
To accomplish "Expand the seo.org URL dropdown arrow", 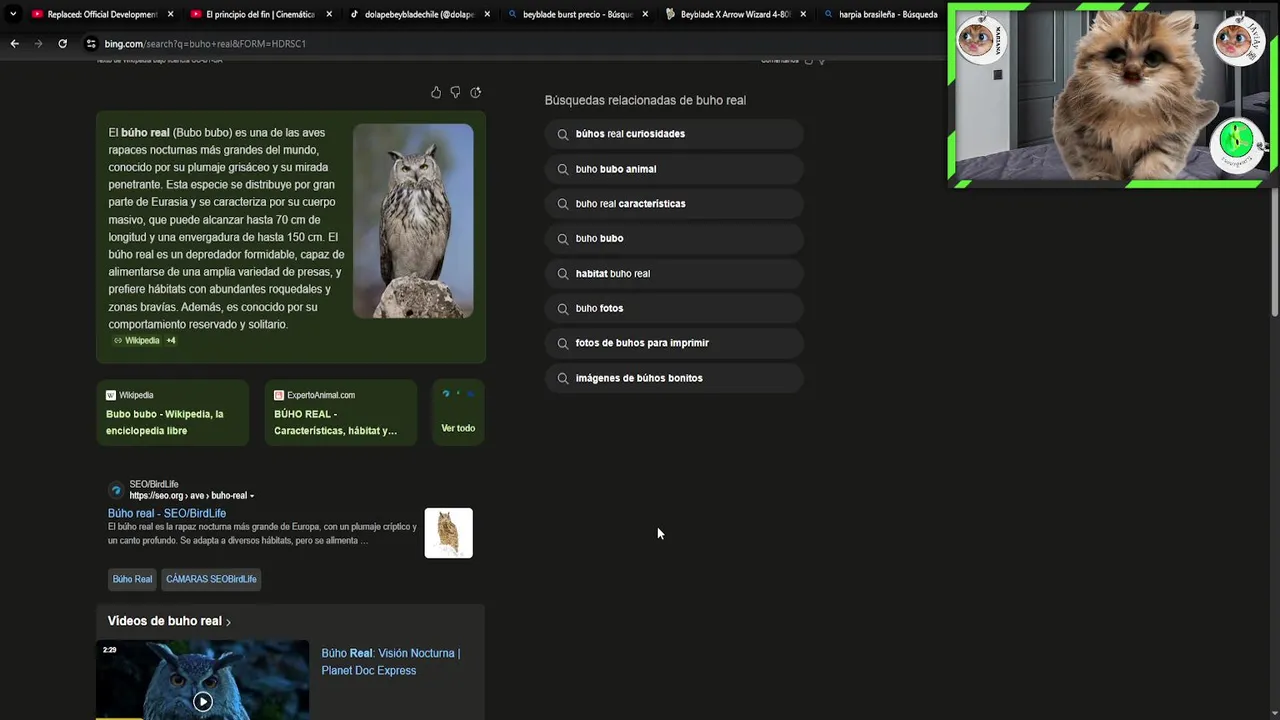I will tap(252, 496).
